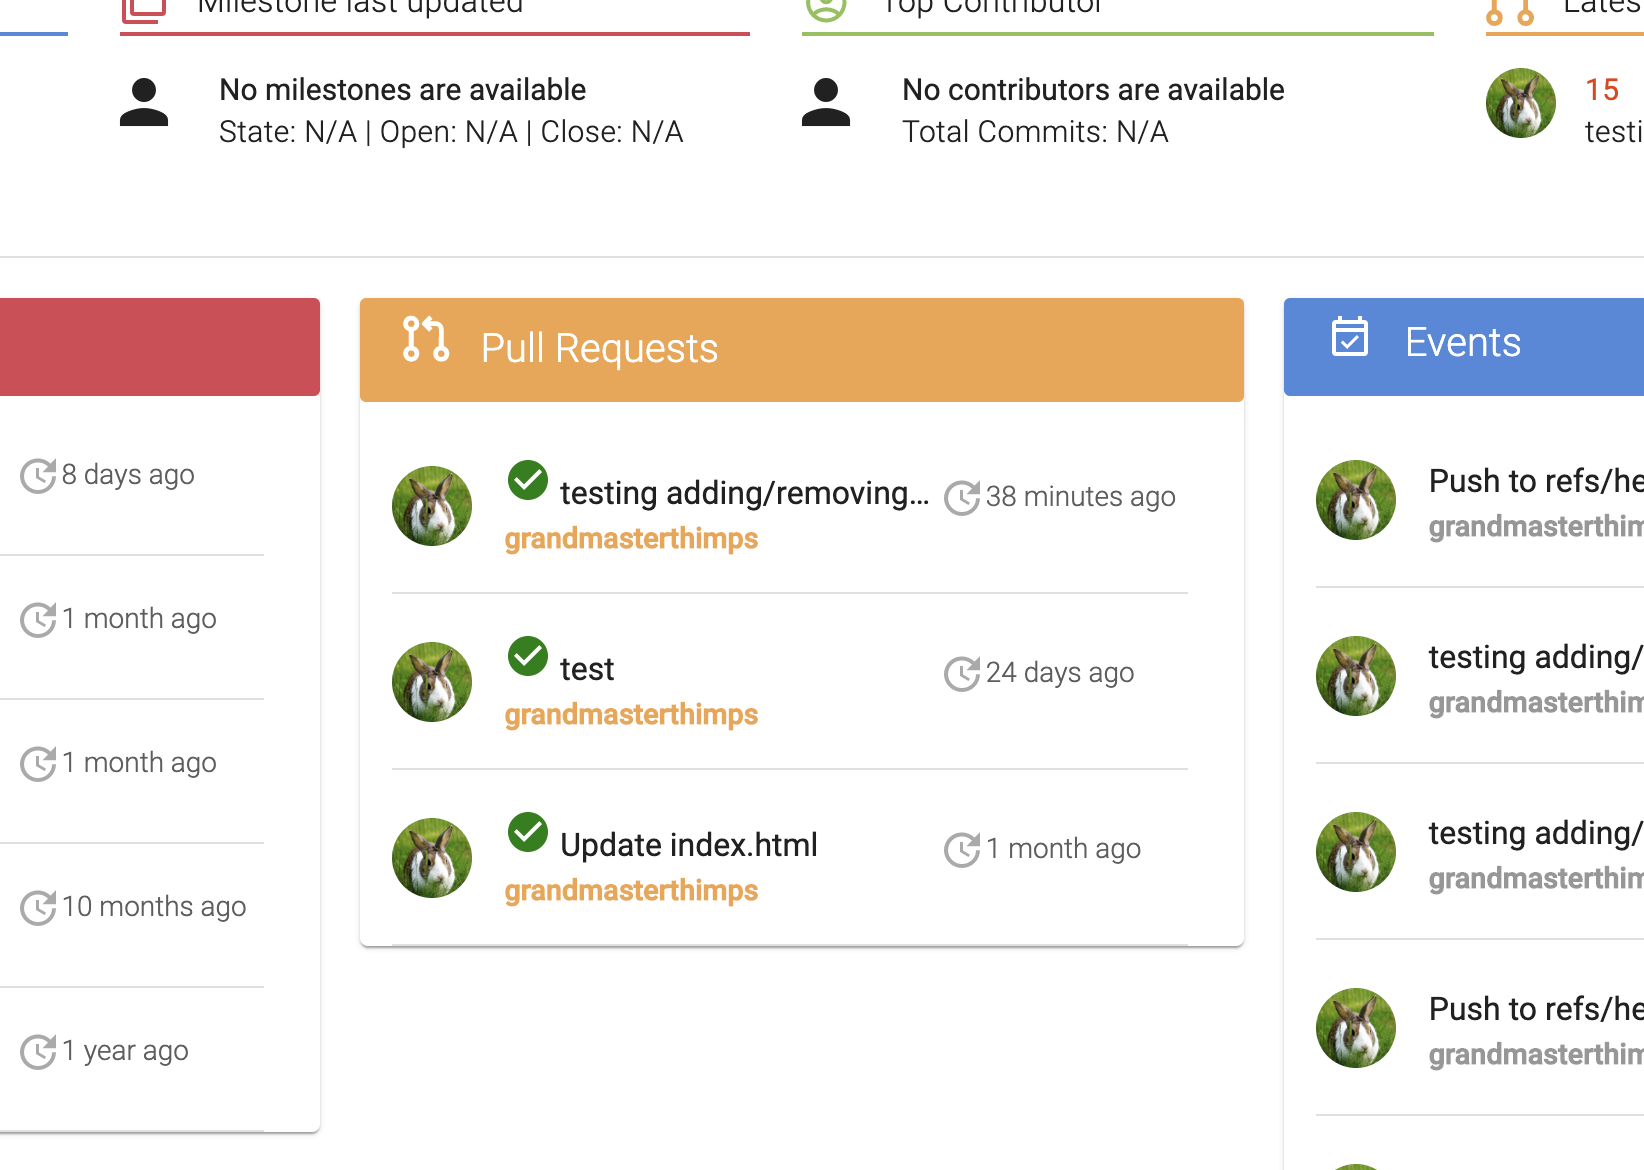The height and width of the screenshot is (1170, 1644).
Task: Open the grandmasterthimps link under Update index.html
Action: coord(630,890)
